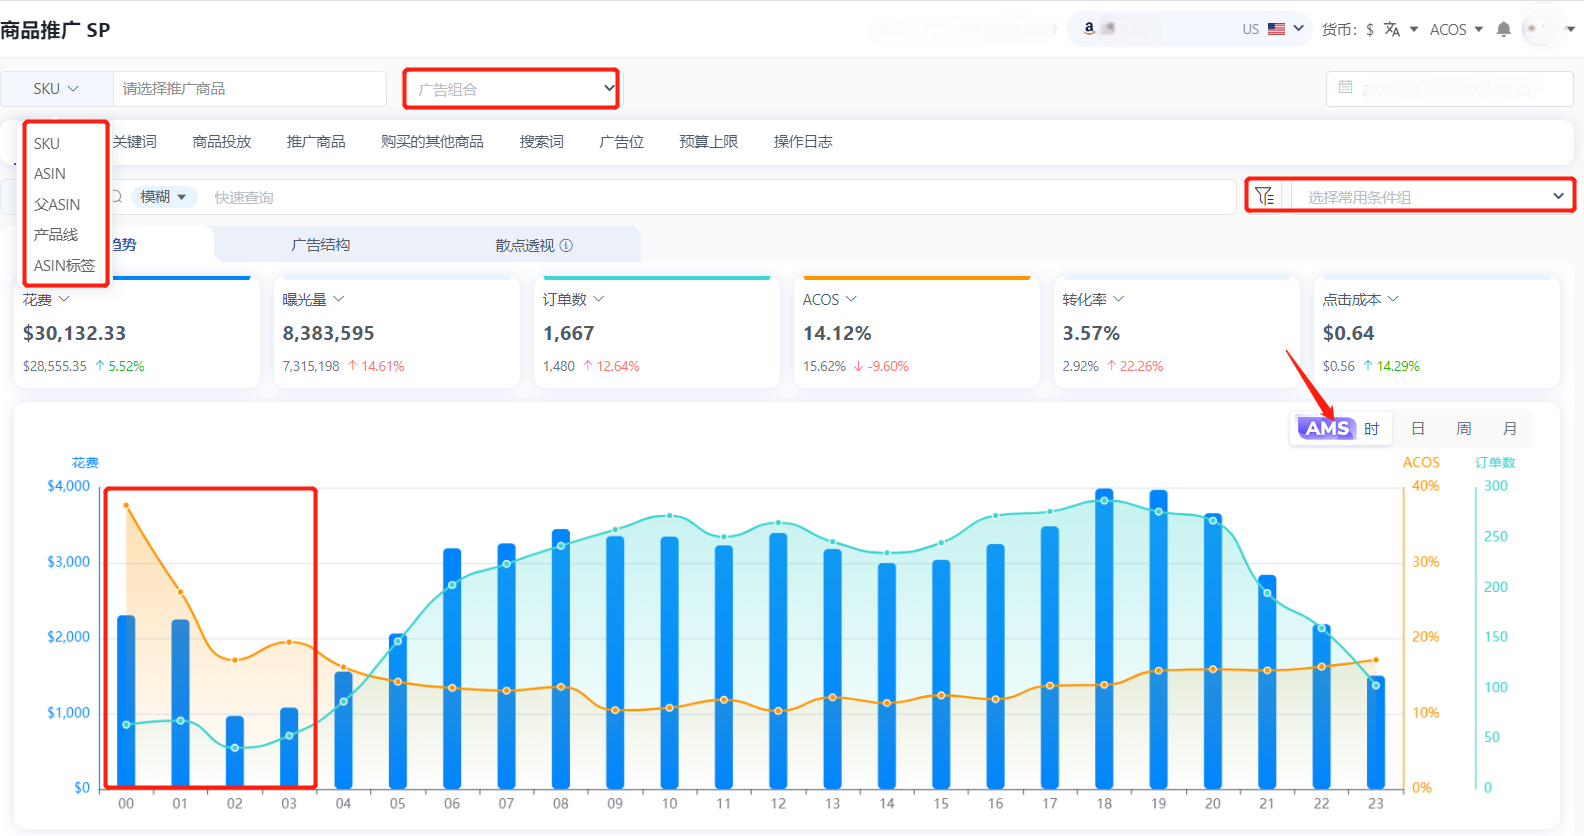Open the ACOS header dropdown

point(1456,29)
